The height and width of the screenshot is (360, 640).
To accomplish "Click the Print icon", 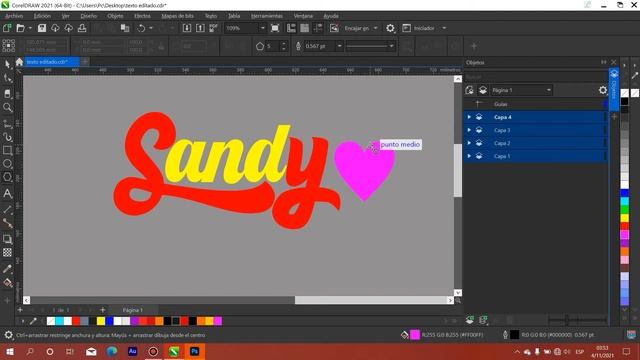I will pyautogui.click(x=82, y=28).
